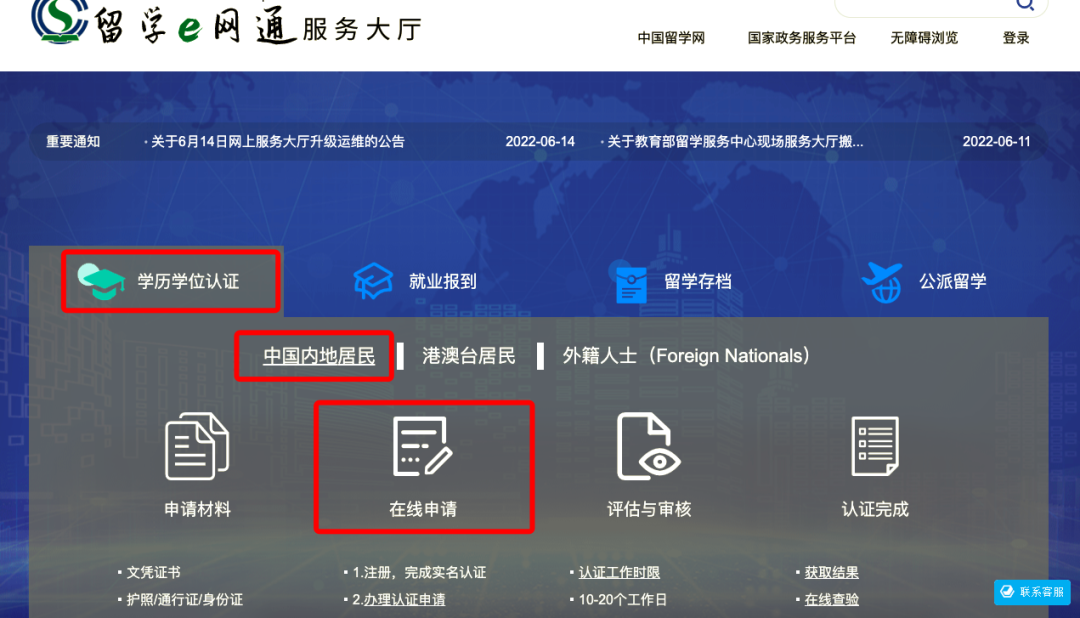The image size is (1080, 618).
Task: Open the 学历学位认证 tab
Action: point(171,281)
